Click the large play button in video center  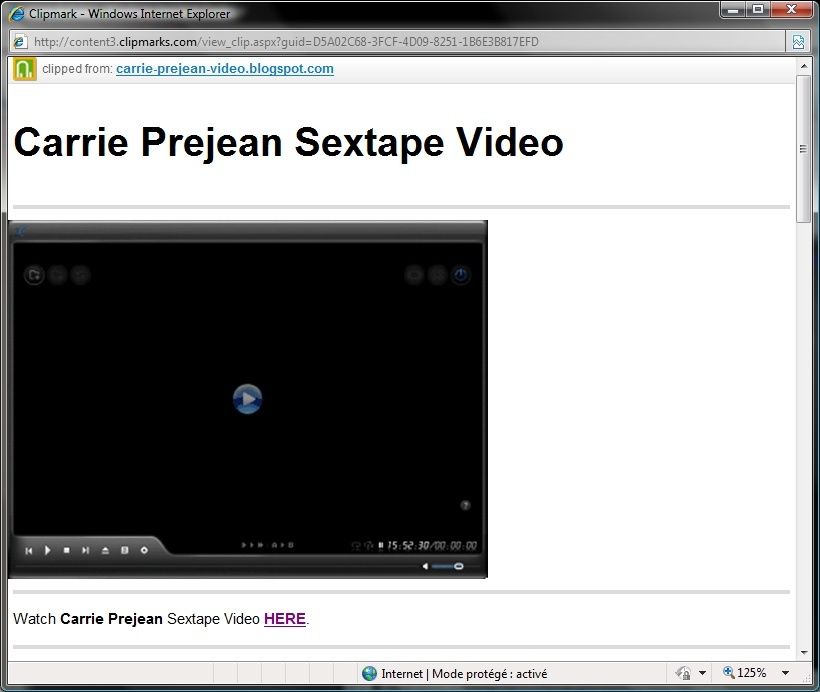pyautogui.click(x=247, y=399)
